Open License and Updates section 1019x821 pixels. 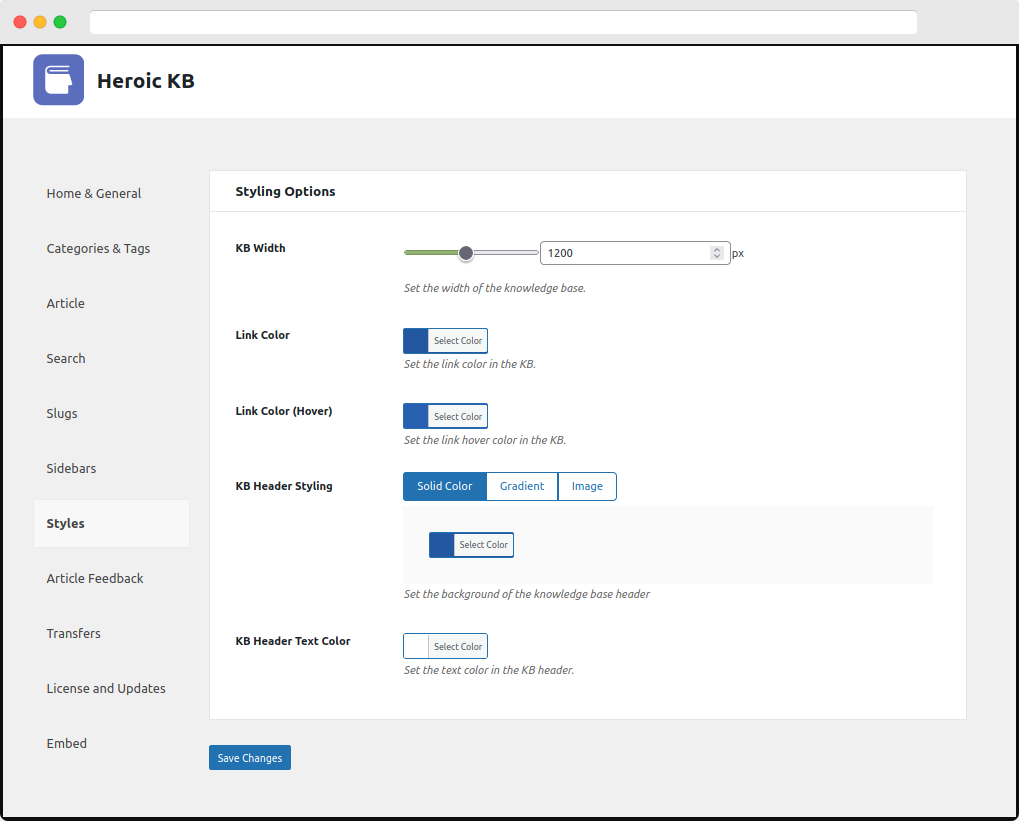click(106, 689)
